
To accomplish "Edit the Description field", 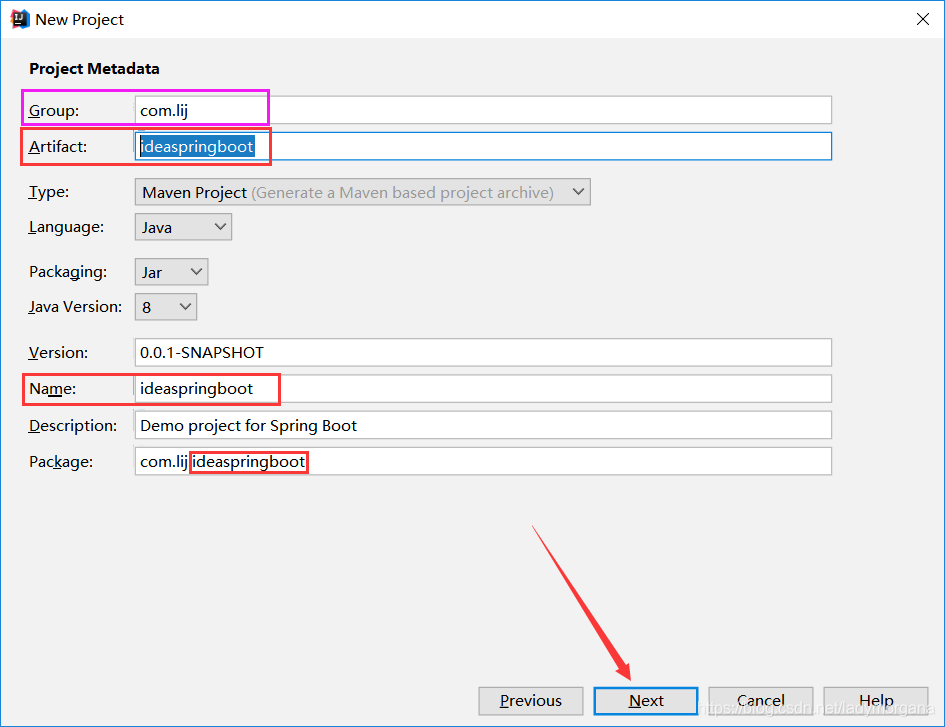I will tap(483, 426).
